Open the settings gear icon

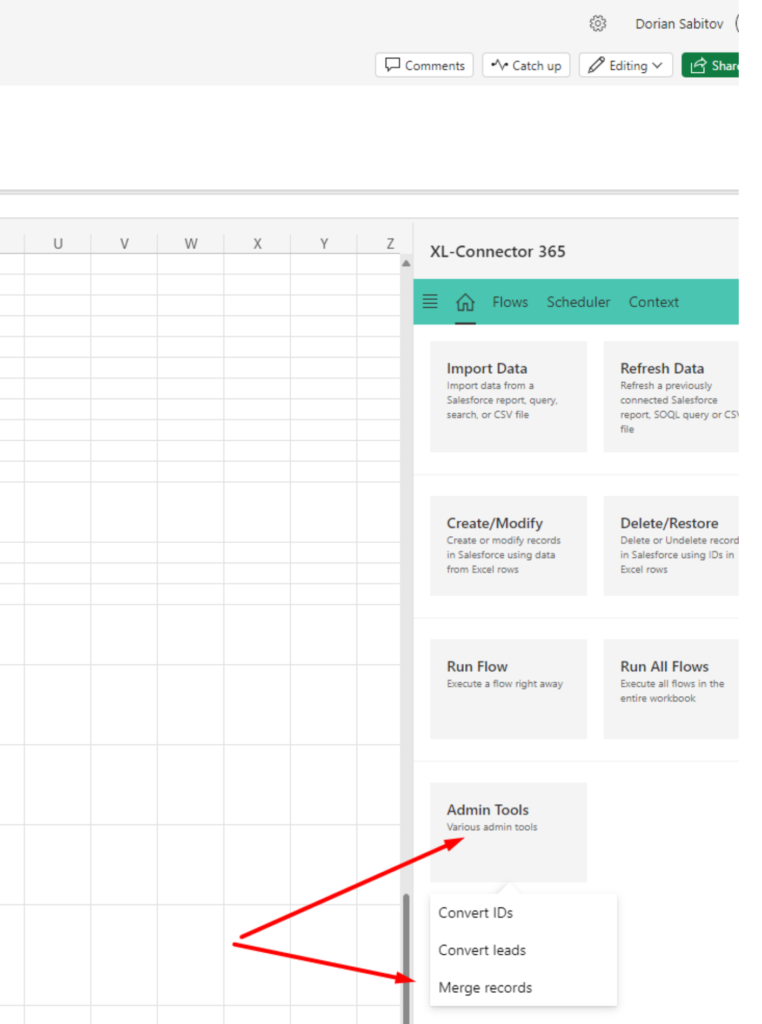point(597,24)
